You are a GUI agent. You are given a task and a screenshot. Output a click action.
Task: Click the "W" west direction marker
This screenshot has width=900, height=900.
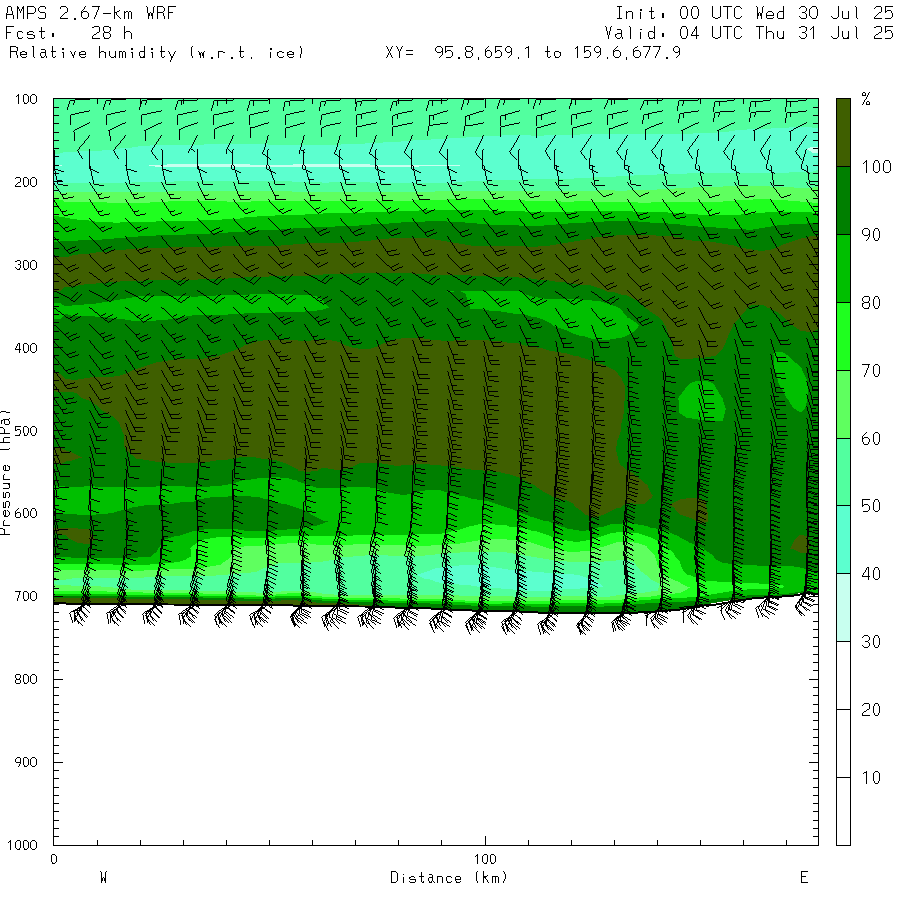pyautogui.click(x=103, y=878)
